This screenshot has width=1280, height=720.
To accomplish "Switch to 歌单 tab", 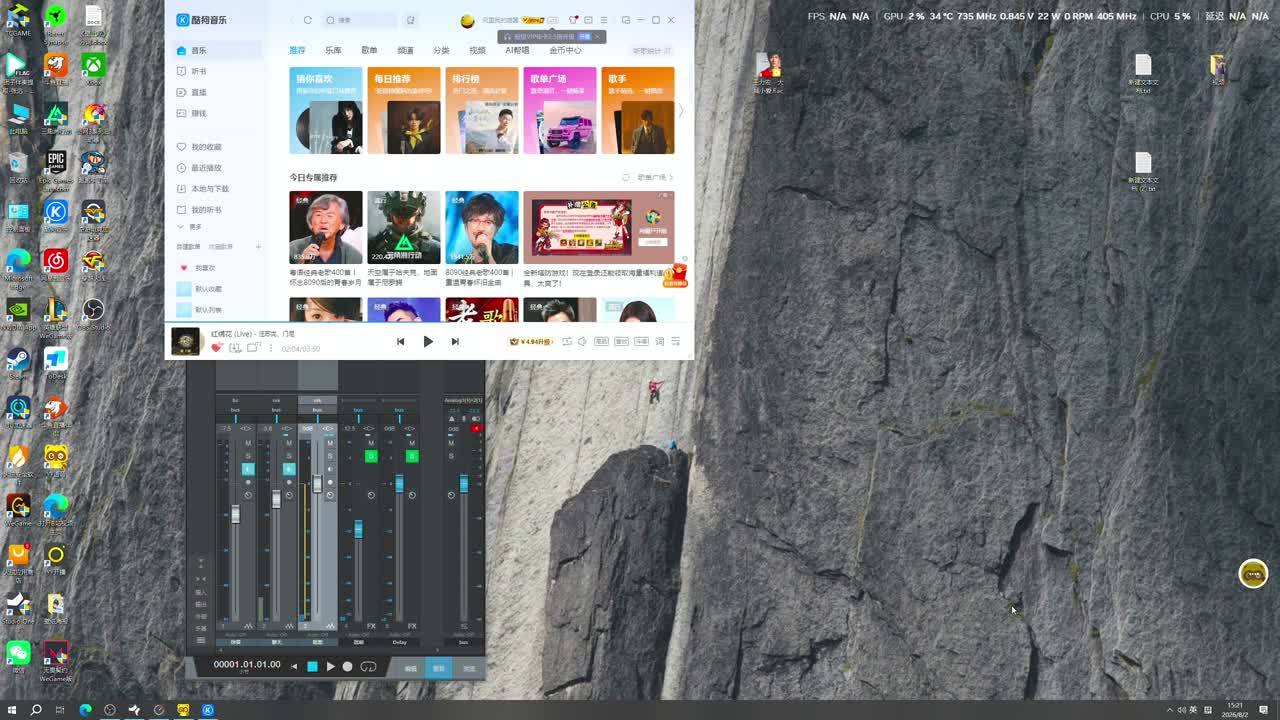I will click(x=369, y=50).
